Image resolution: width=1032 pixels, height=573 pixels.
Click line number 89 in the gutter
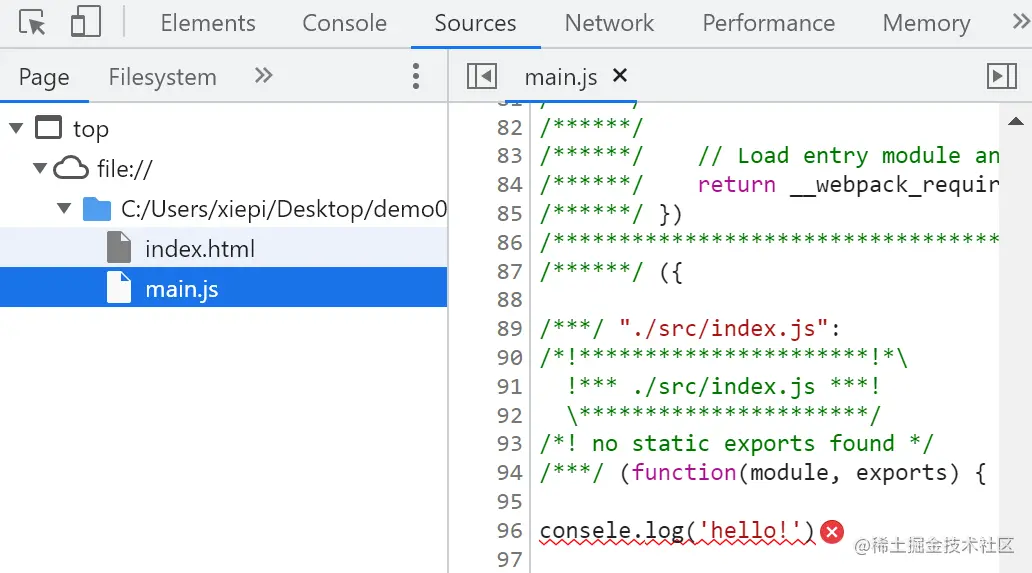tap(510, 328)
